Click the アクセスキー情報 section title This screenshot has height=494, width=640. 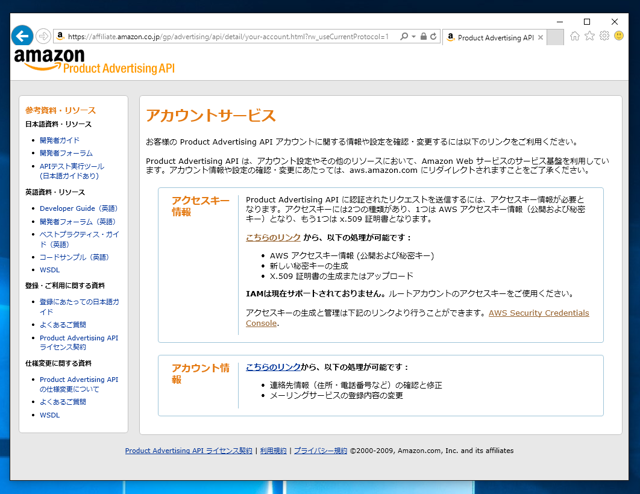click(x=200, y=206)
